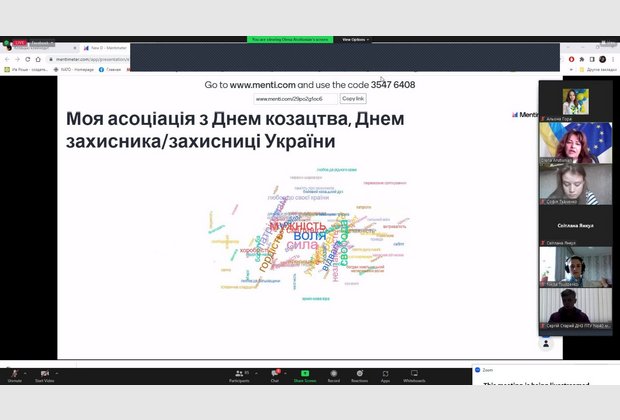Open the Chat panel
Viewport: 620px width, 420px height.
coord(274,374)
